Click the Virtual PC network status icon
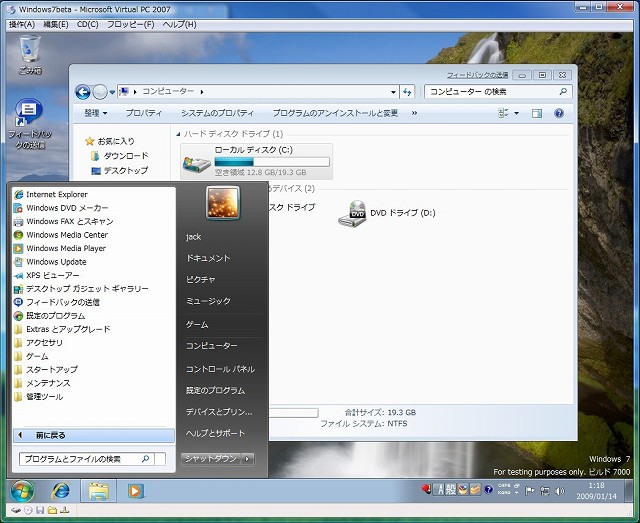Viewport: 640px width, 523px height. click(64, 510)
